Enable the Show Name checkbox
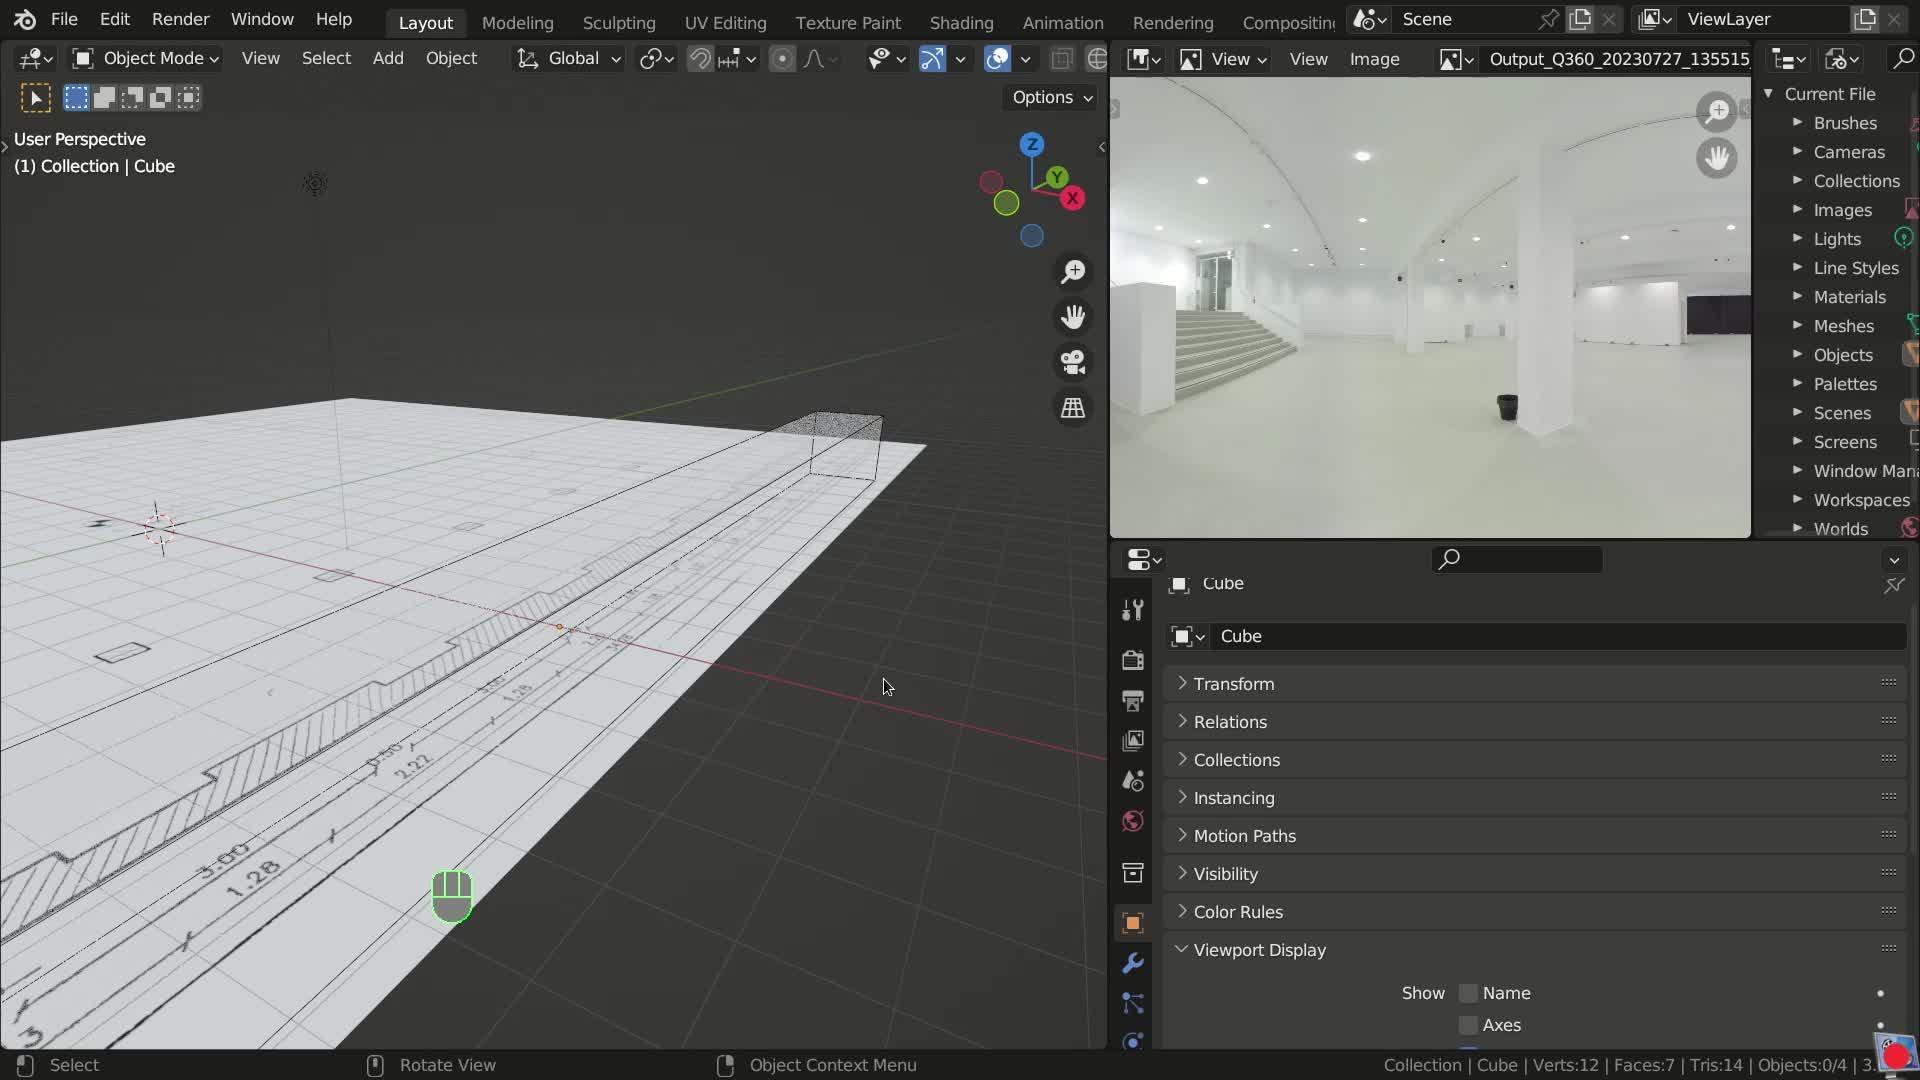The image size is (1920, 1080). click(x=1468, y=993)
